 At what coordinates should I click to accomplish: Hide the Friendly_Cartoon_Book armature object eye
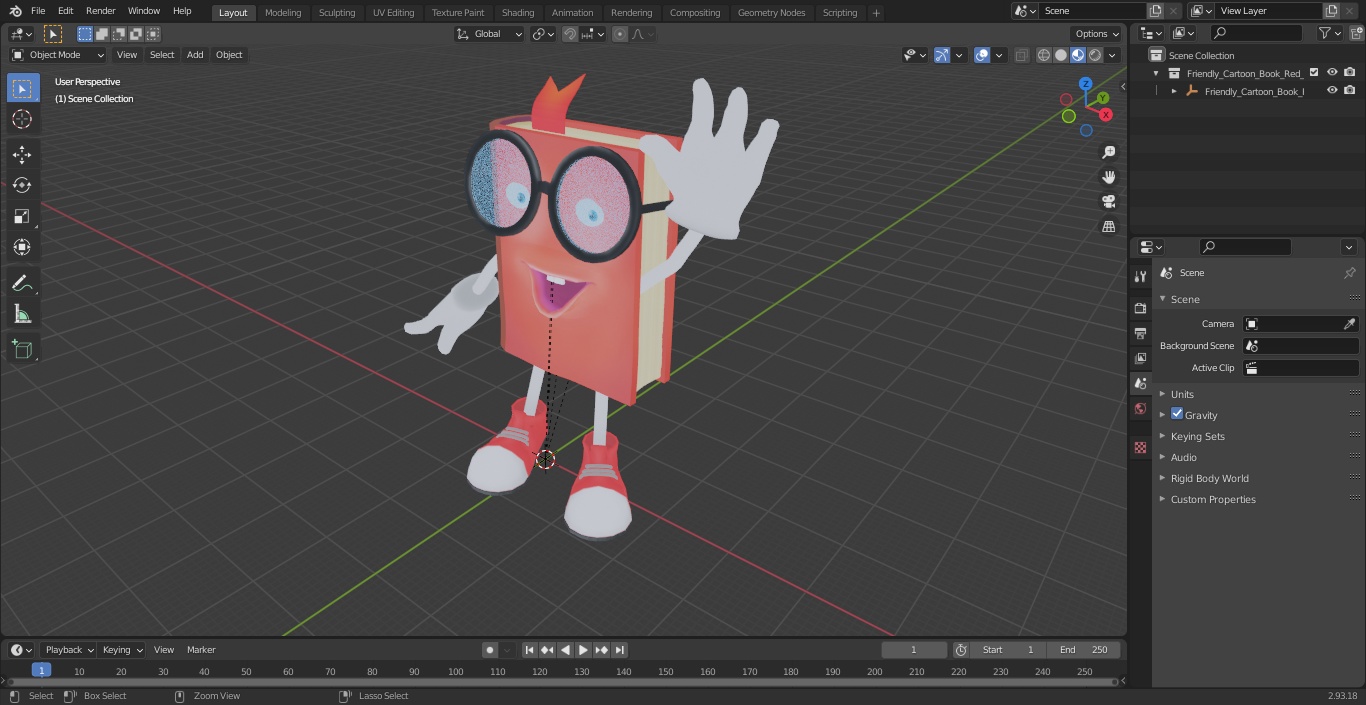(1332, 90)
